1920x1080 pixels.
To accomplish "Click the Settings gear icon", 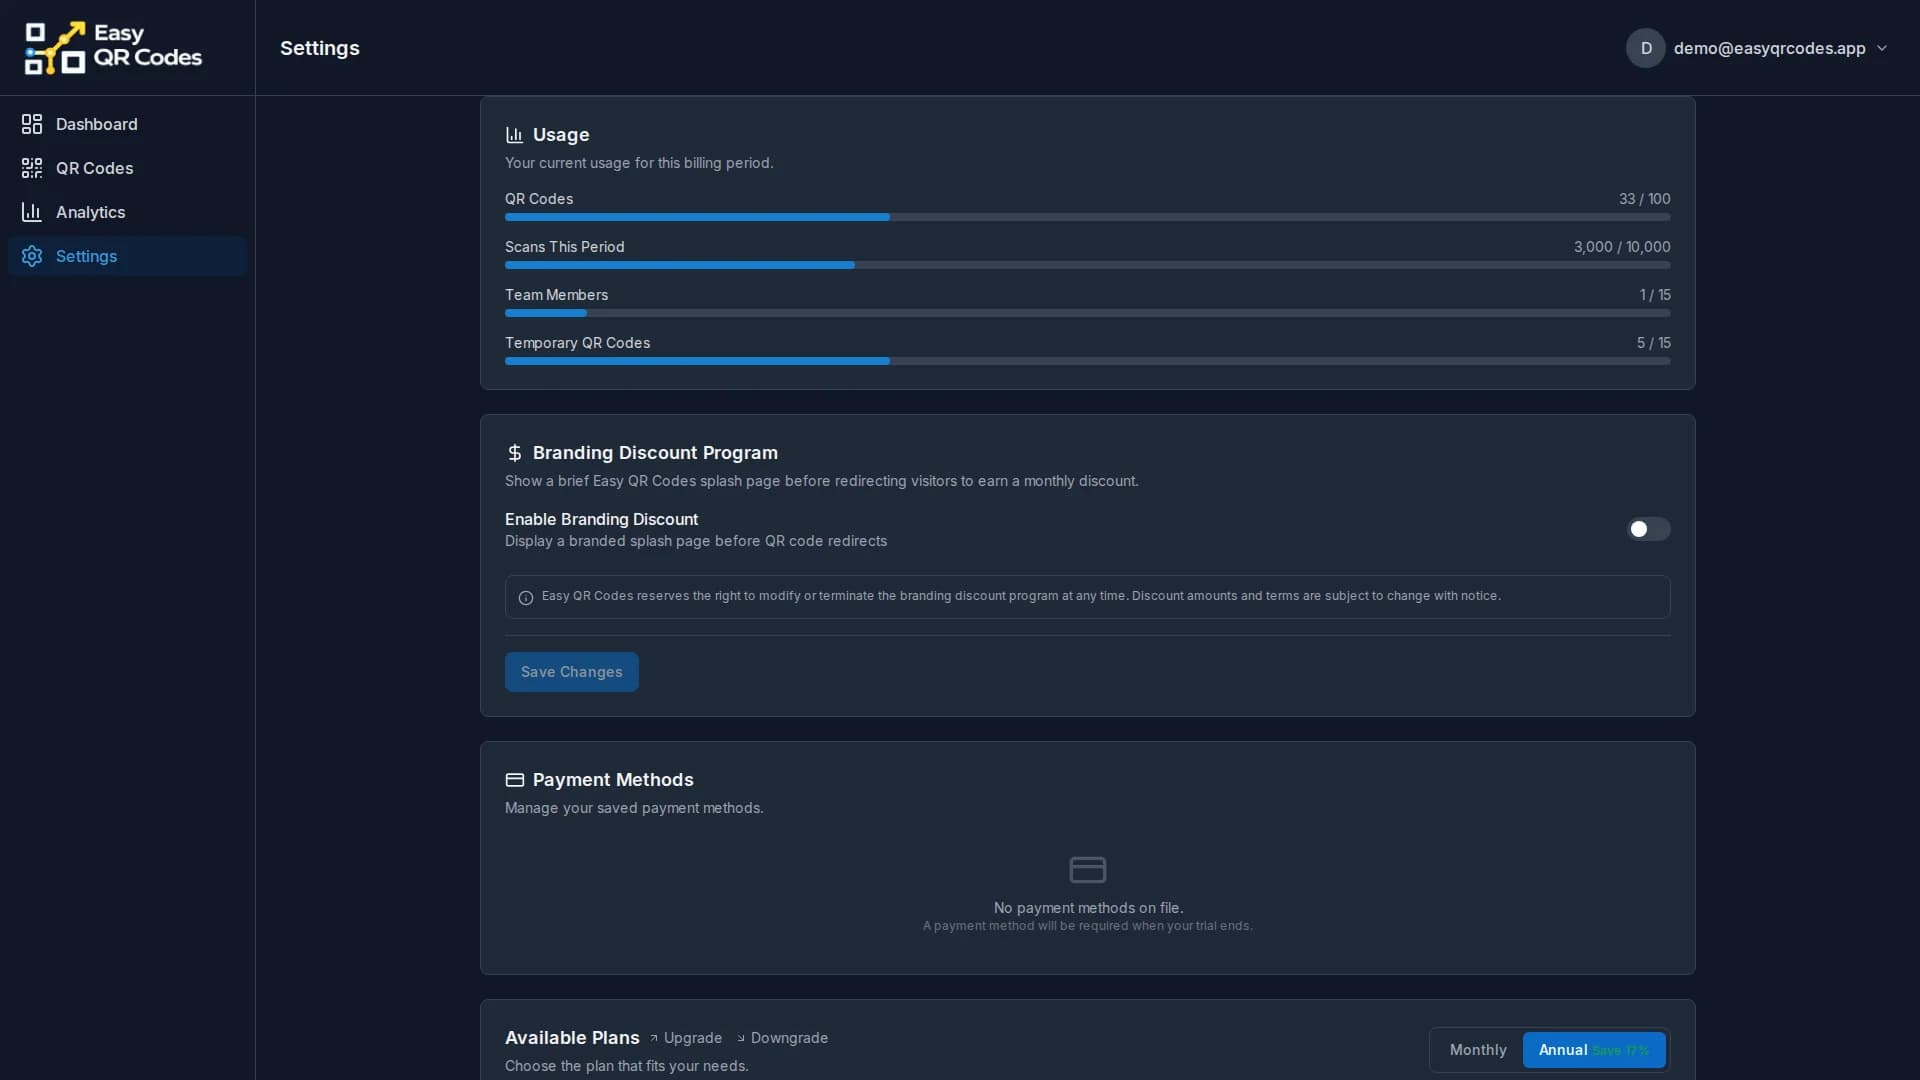I will tap(32, 256).
